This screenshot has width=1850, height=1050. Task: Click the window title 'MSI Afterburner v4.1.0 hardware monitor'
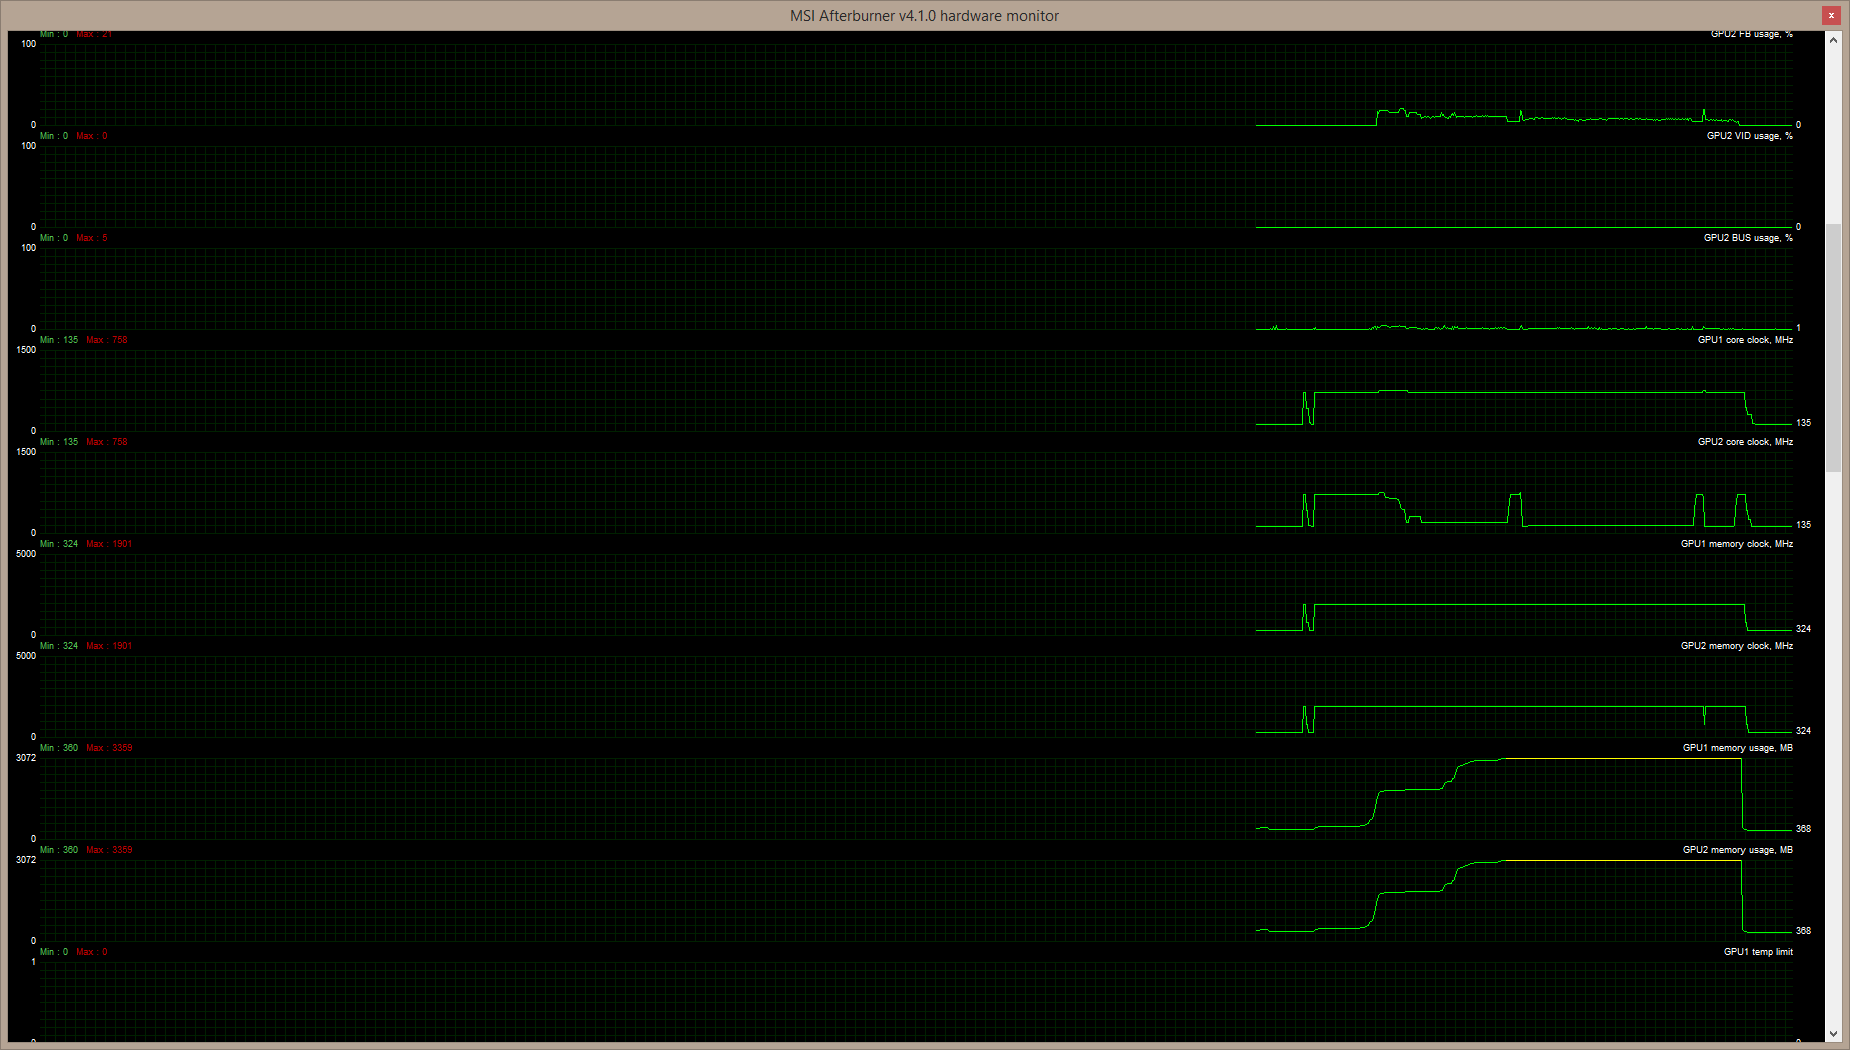[924, 16]
